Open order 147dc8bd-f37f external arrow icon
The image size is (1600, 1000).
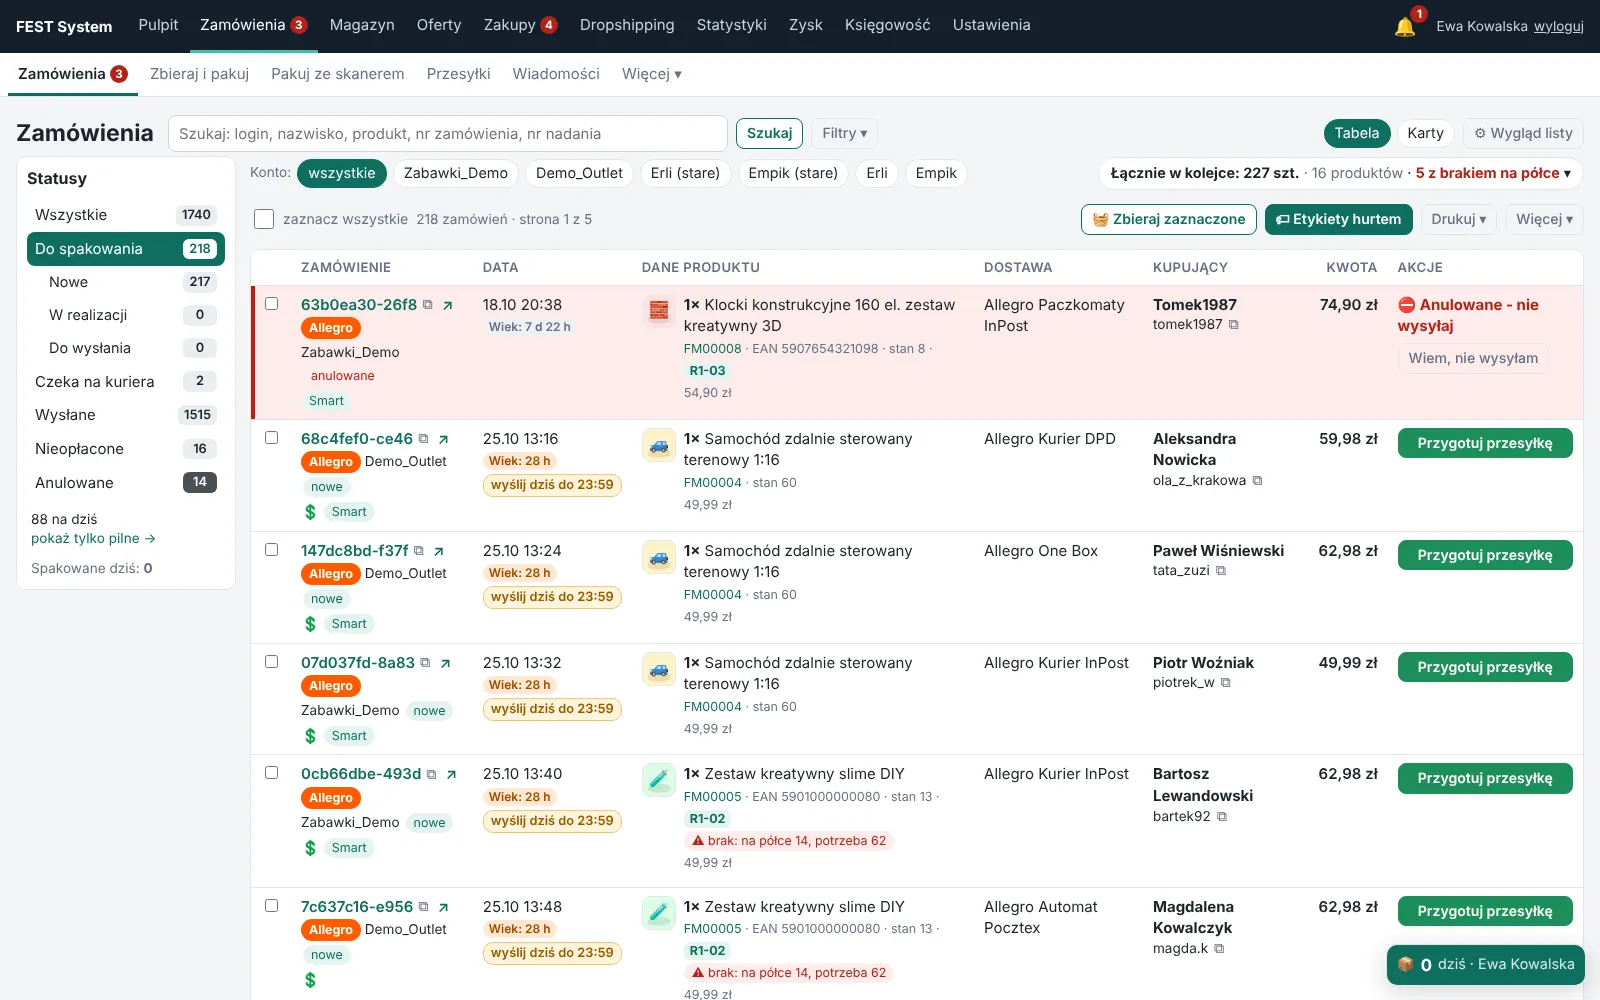pos(438,551)
